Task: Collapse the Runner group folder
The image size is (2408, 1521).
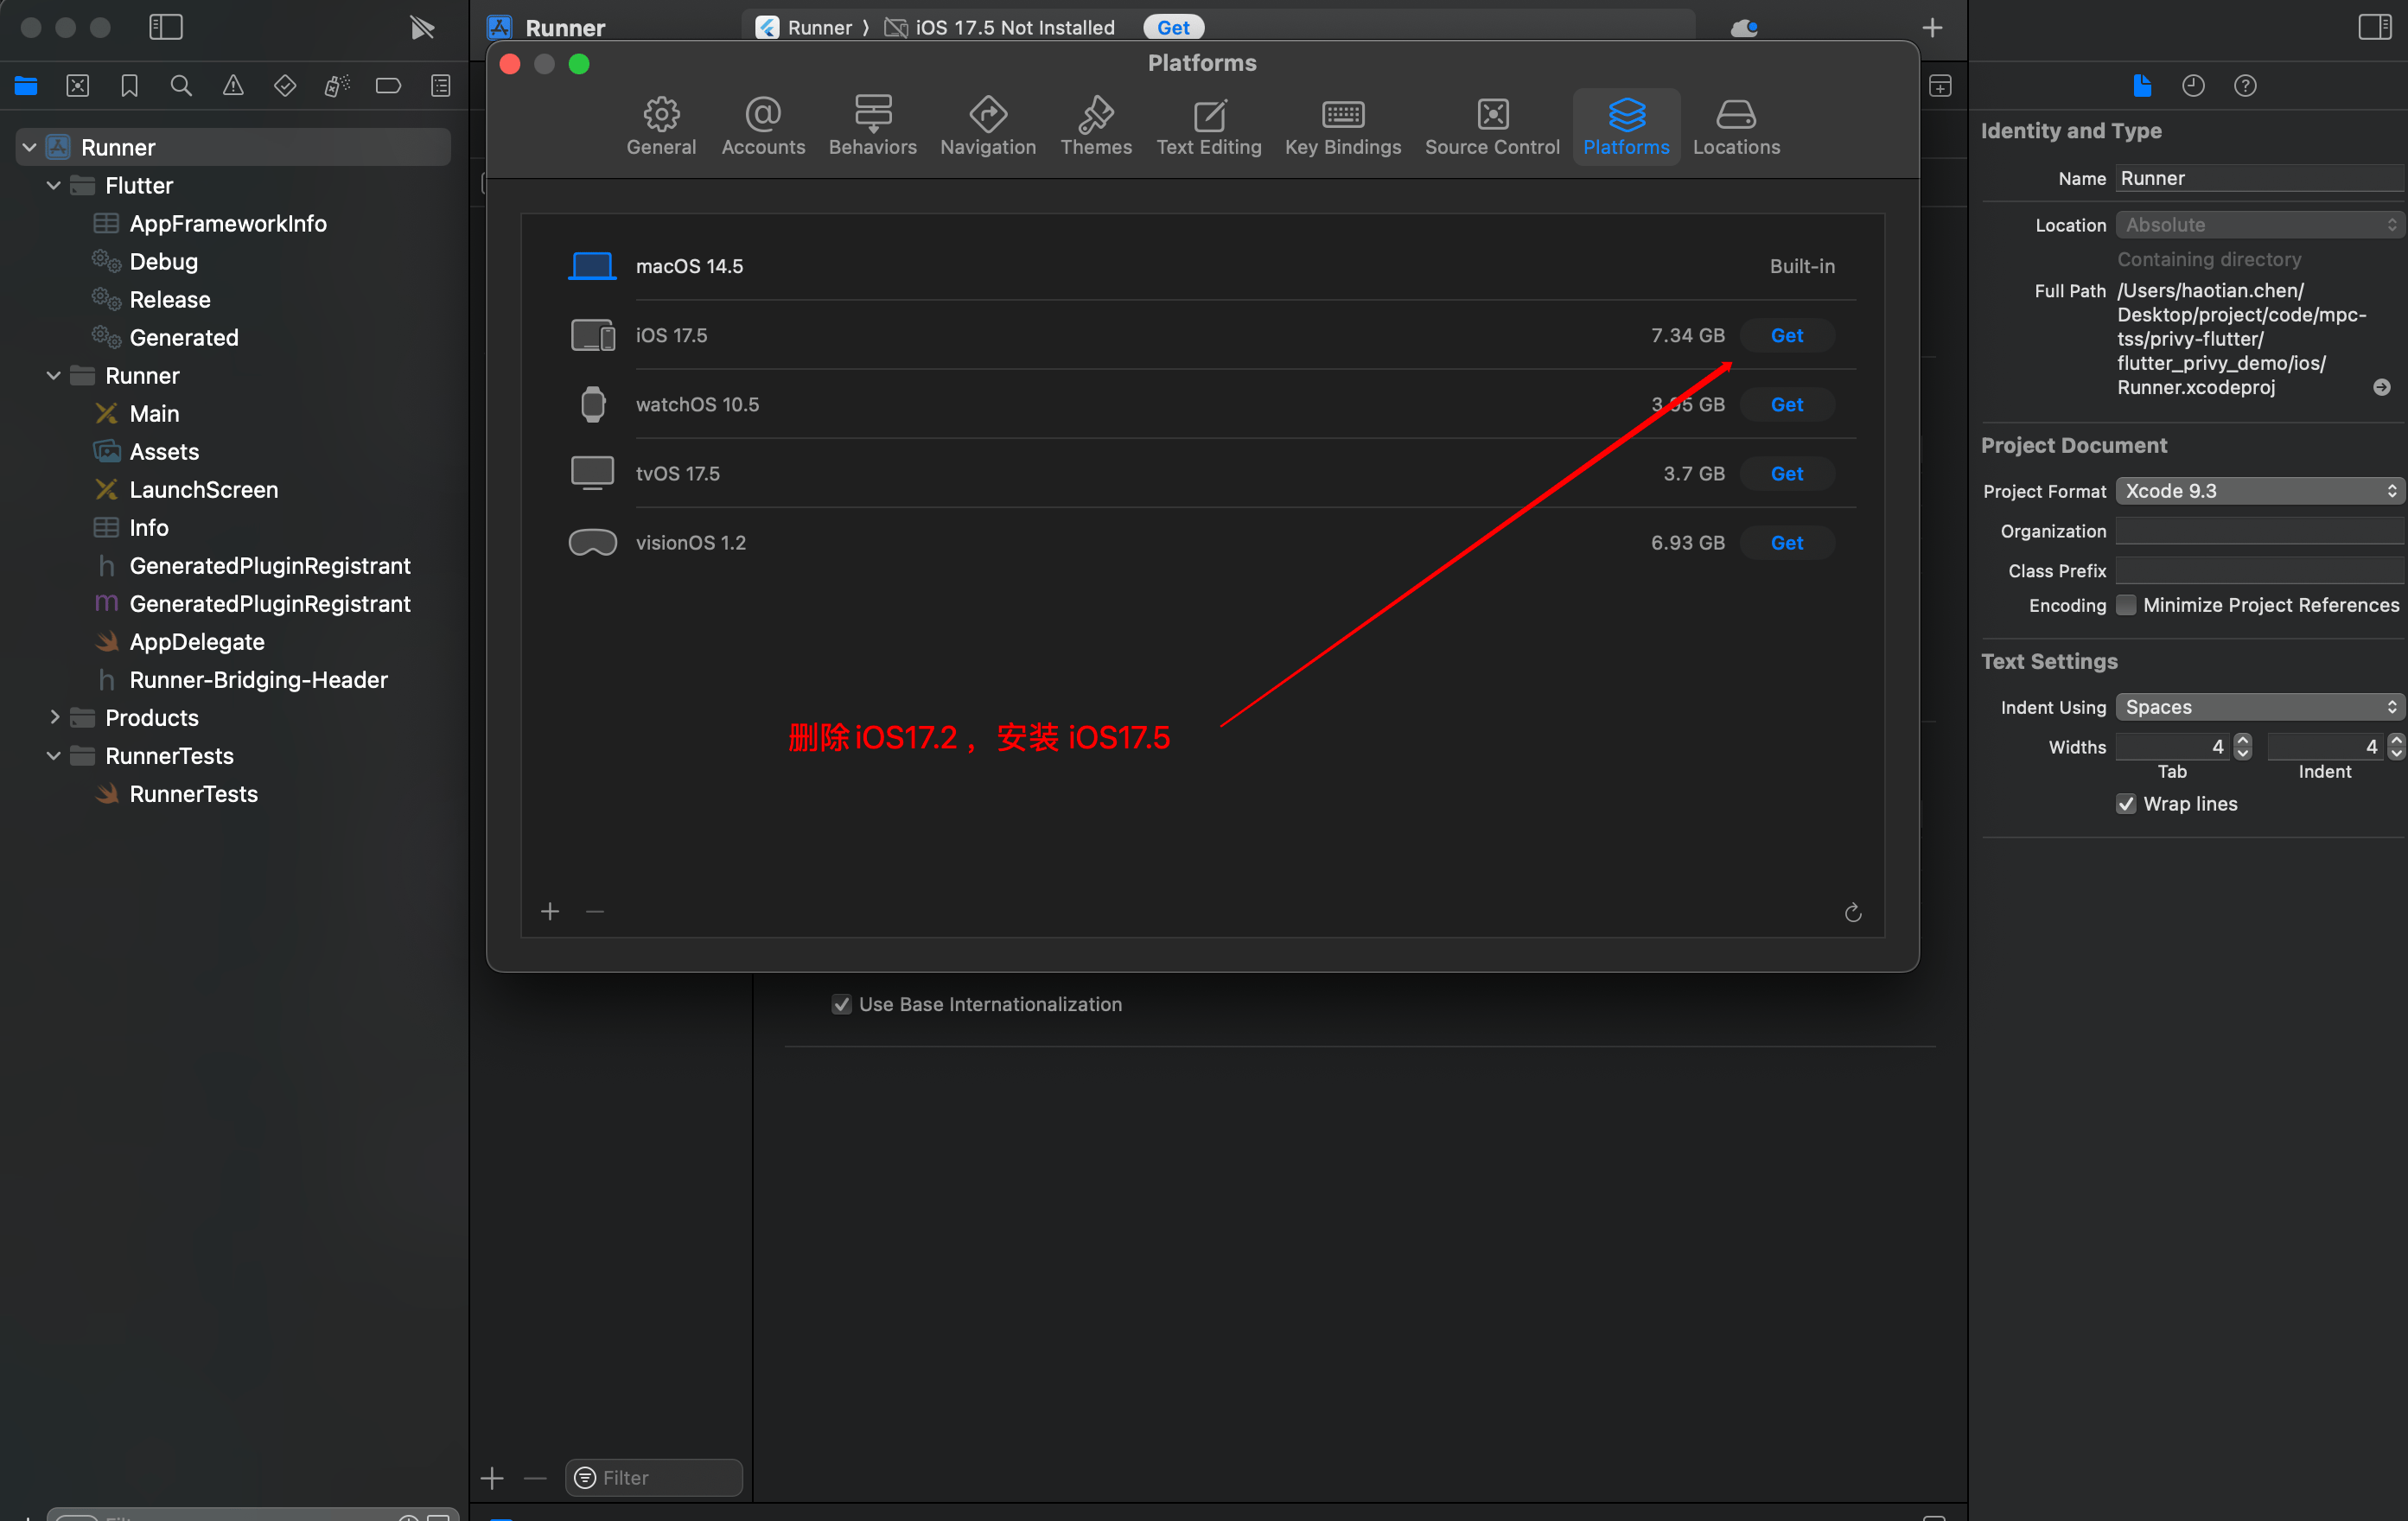Action: tap(53, 375)
